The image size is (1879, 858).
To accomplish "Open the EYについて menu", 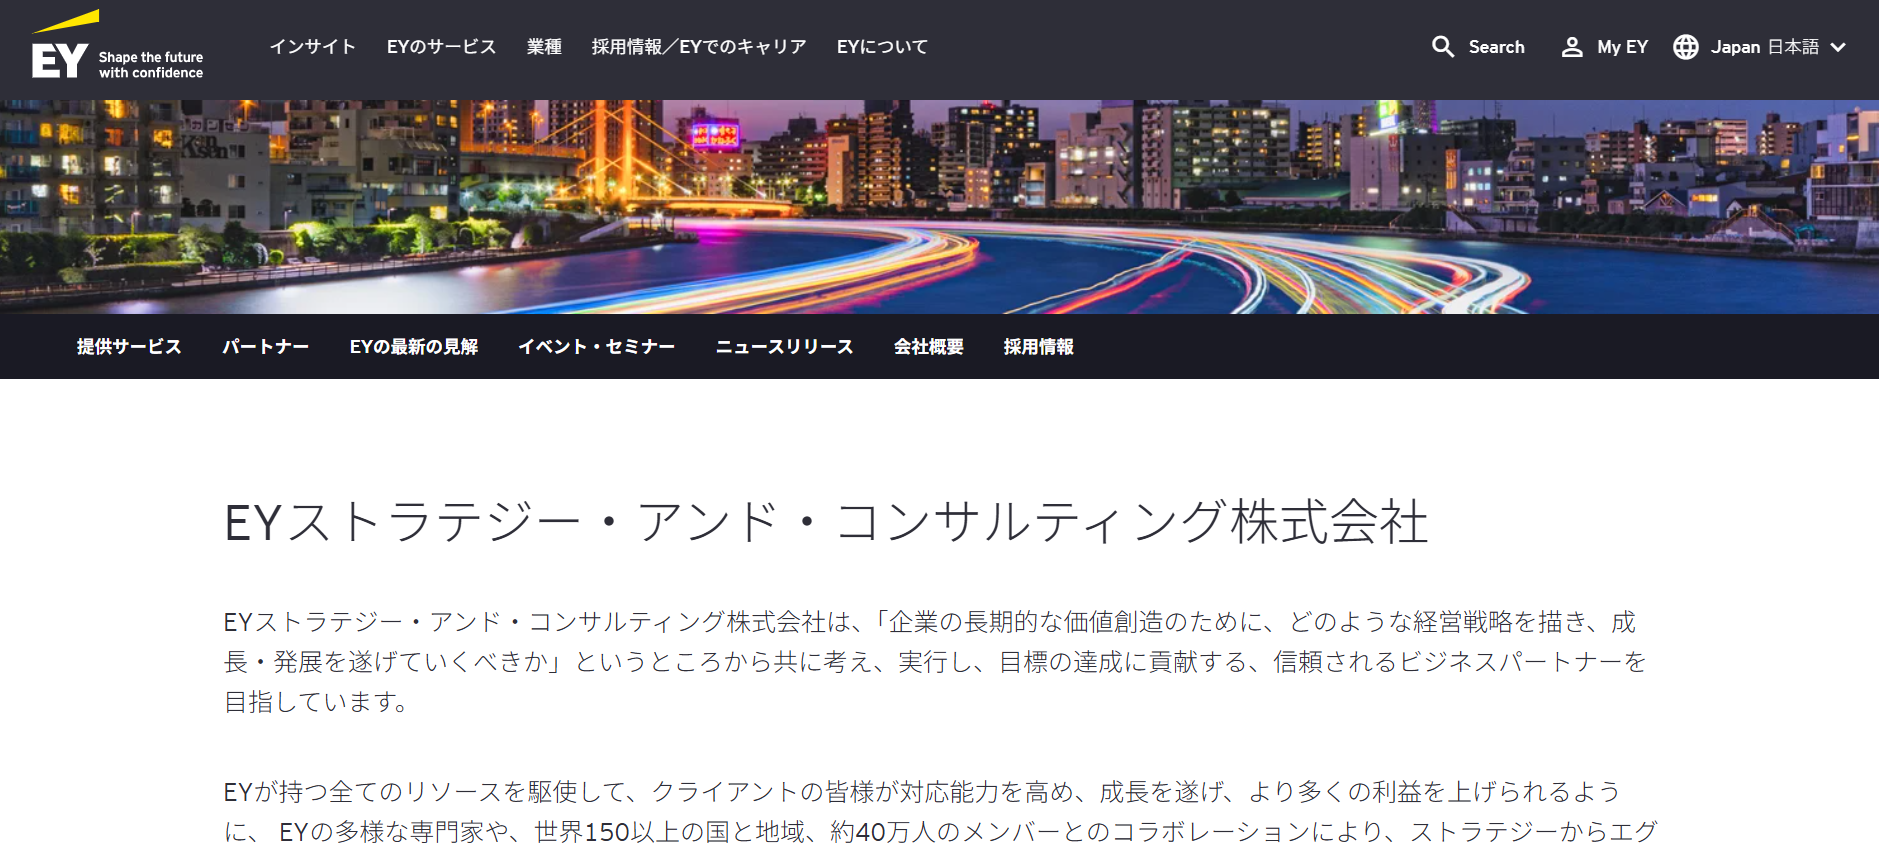I will coord(882,47).
